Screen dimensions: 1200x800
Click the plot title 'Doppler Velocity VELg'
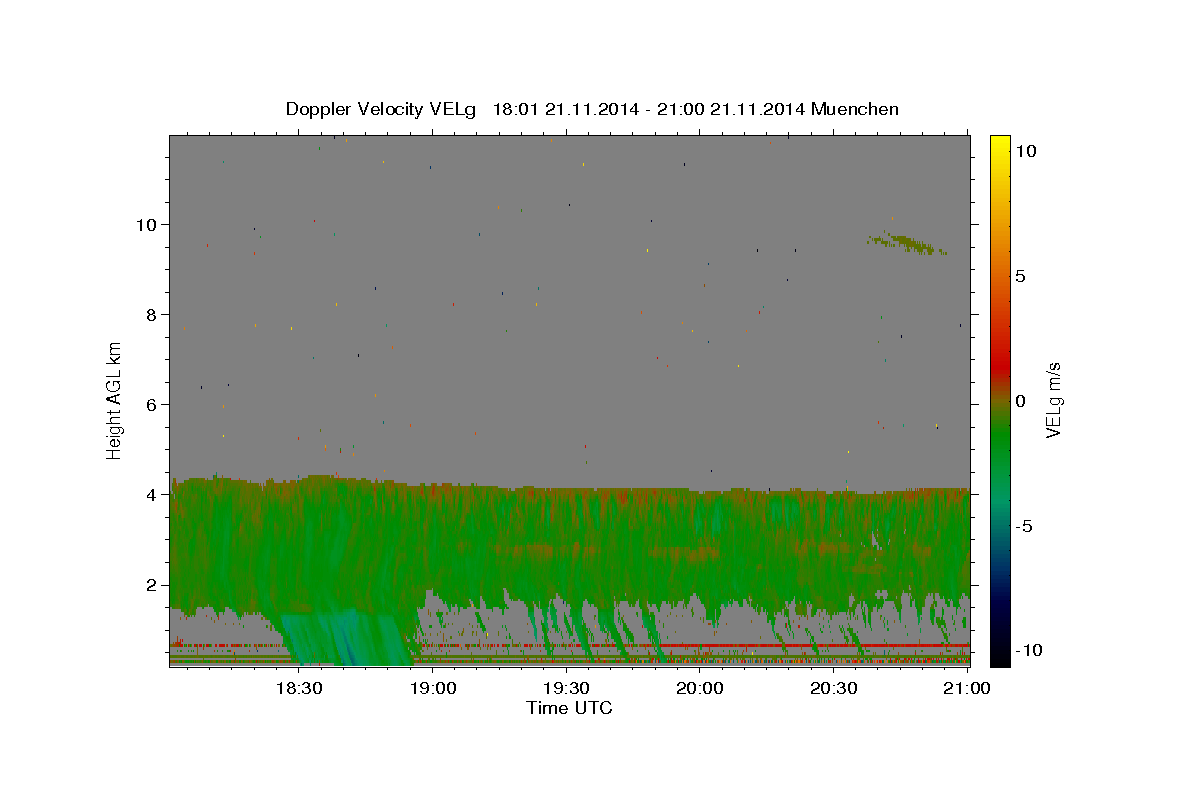click(x=381, y=109)
